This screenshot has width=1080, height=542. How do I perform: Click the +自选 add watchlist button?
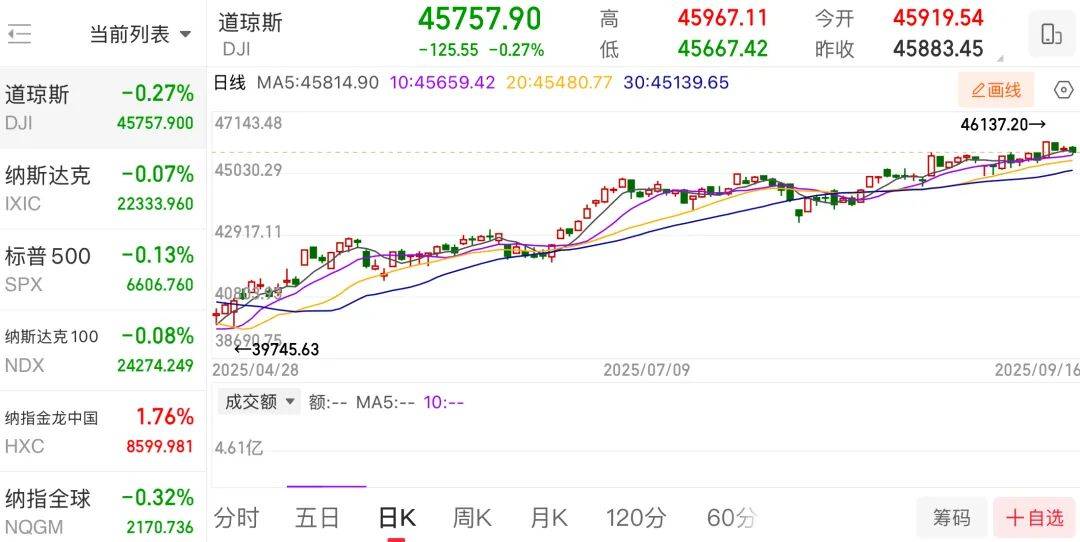tap(1035, 517)
